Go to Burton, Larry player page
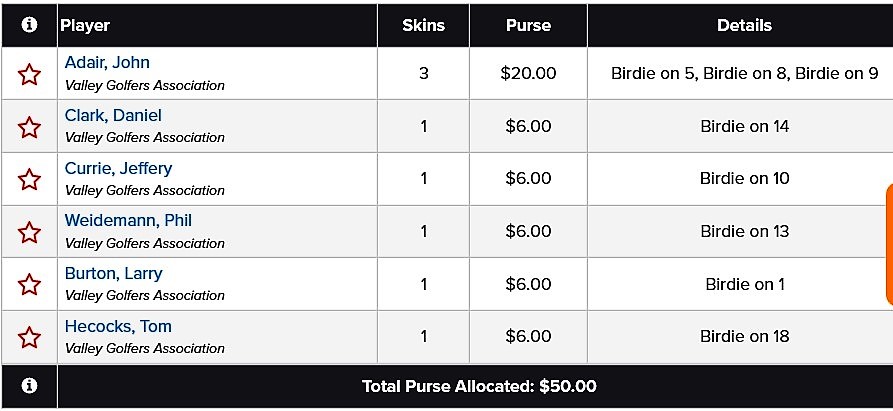This screenshot has width=893, height=411. (x=113, y=273)
